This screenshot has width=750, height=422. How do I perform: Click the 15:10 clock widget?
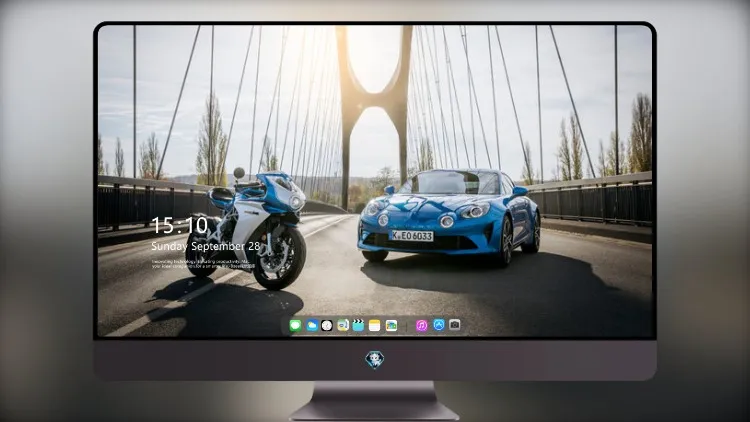point(179,225)
